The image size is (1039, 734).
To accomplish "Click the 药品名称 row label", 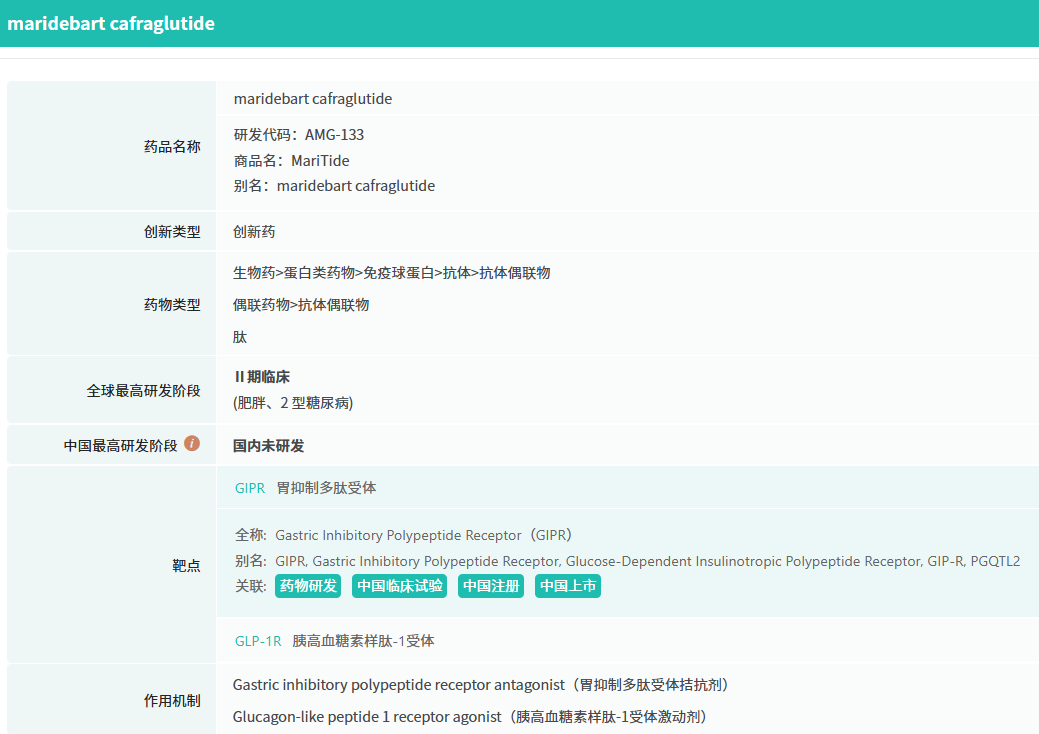I will 172,146.
